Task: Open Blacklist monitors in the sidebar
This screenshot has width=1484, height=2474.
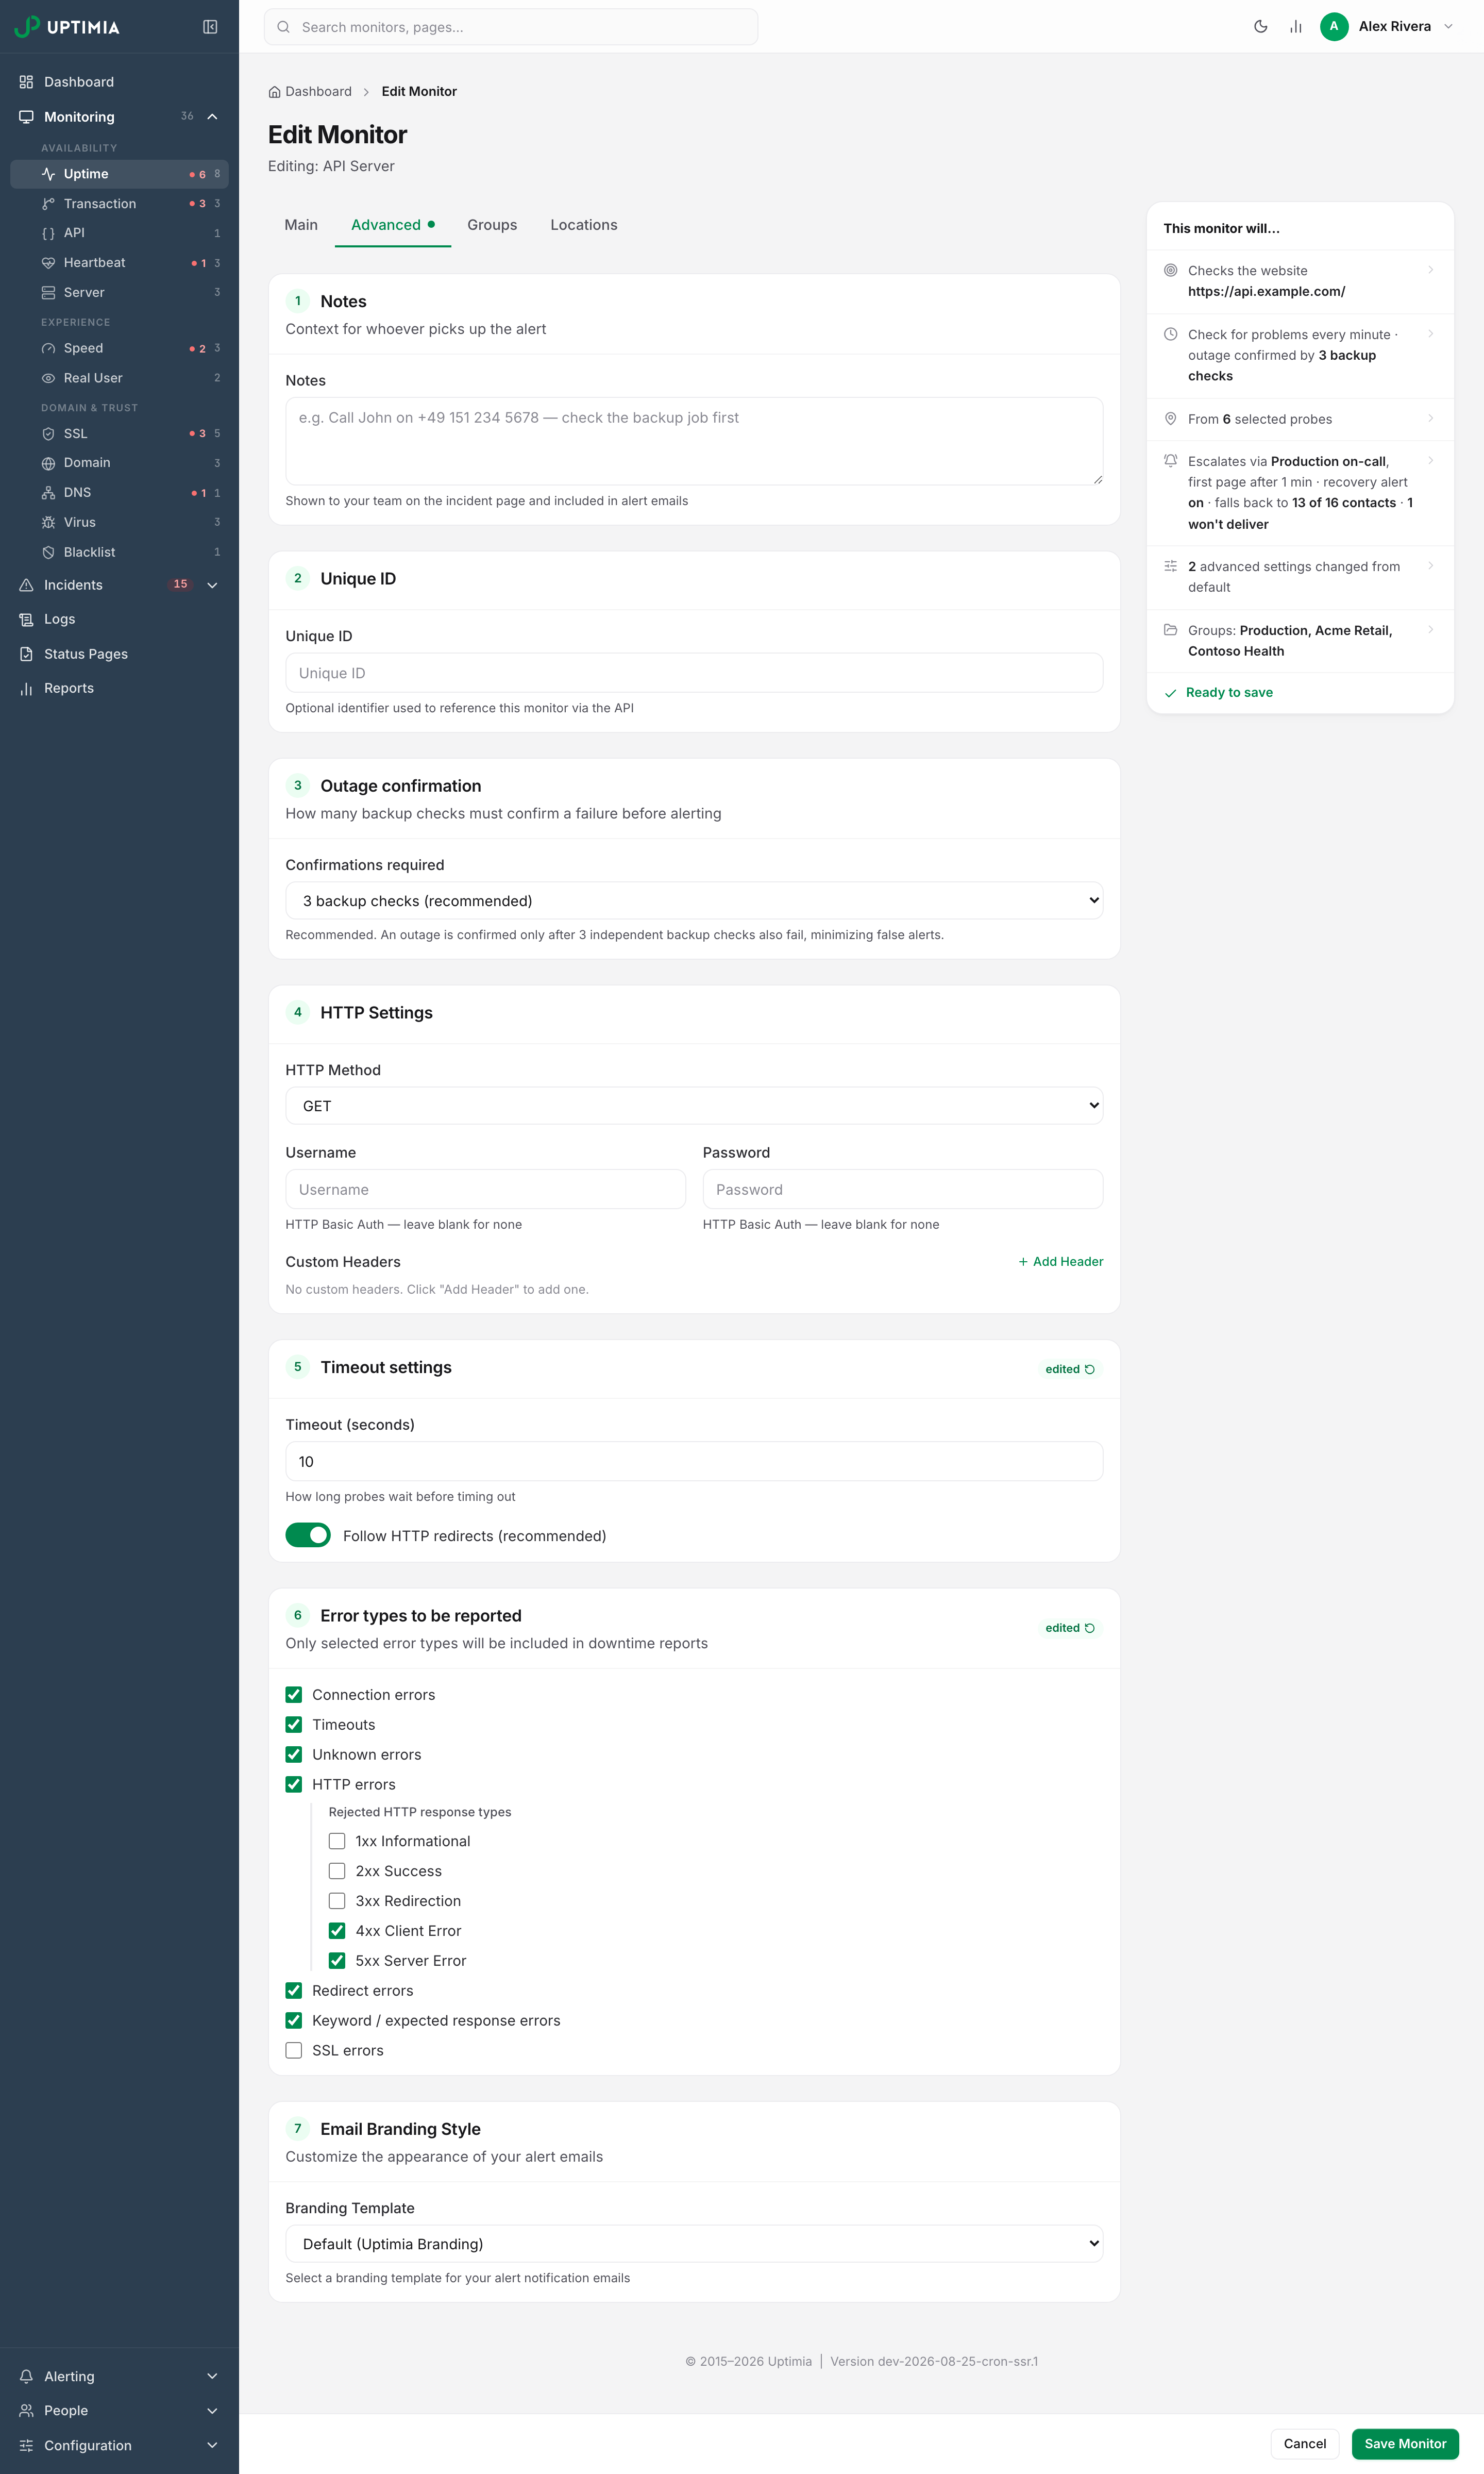Action: point(119,552)
